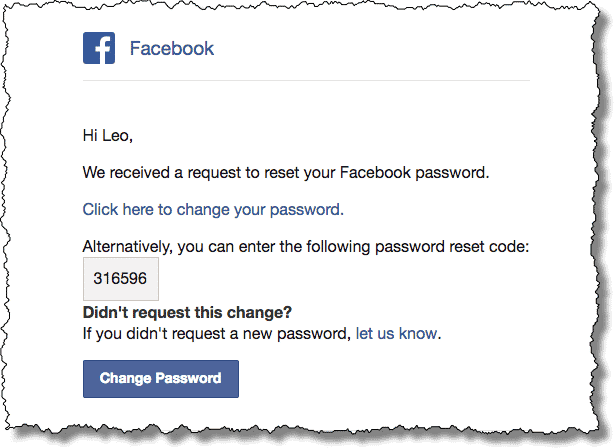
Task: Click the horizontal divider below the Facebook header
Action: pyautogui.click(x=306, y=80)
